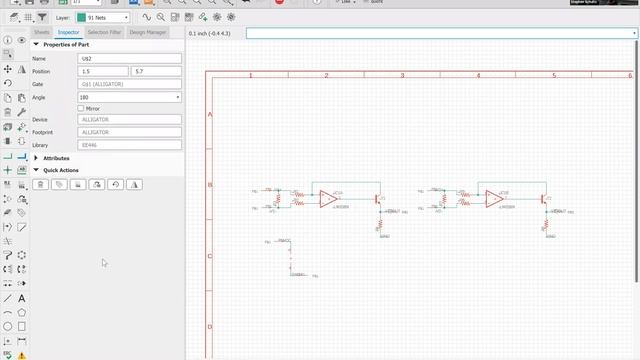The width and height of the screenshot is (640, 360).
Task: Click the waveform simulate icon
Action: [147, 17]
